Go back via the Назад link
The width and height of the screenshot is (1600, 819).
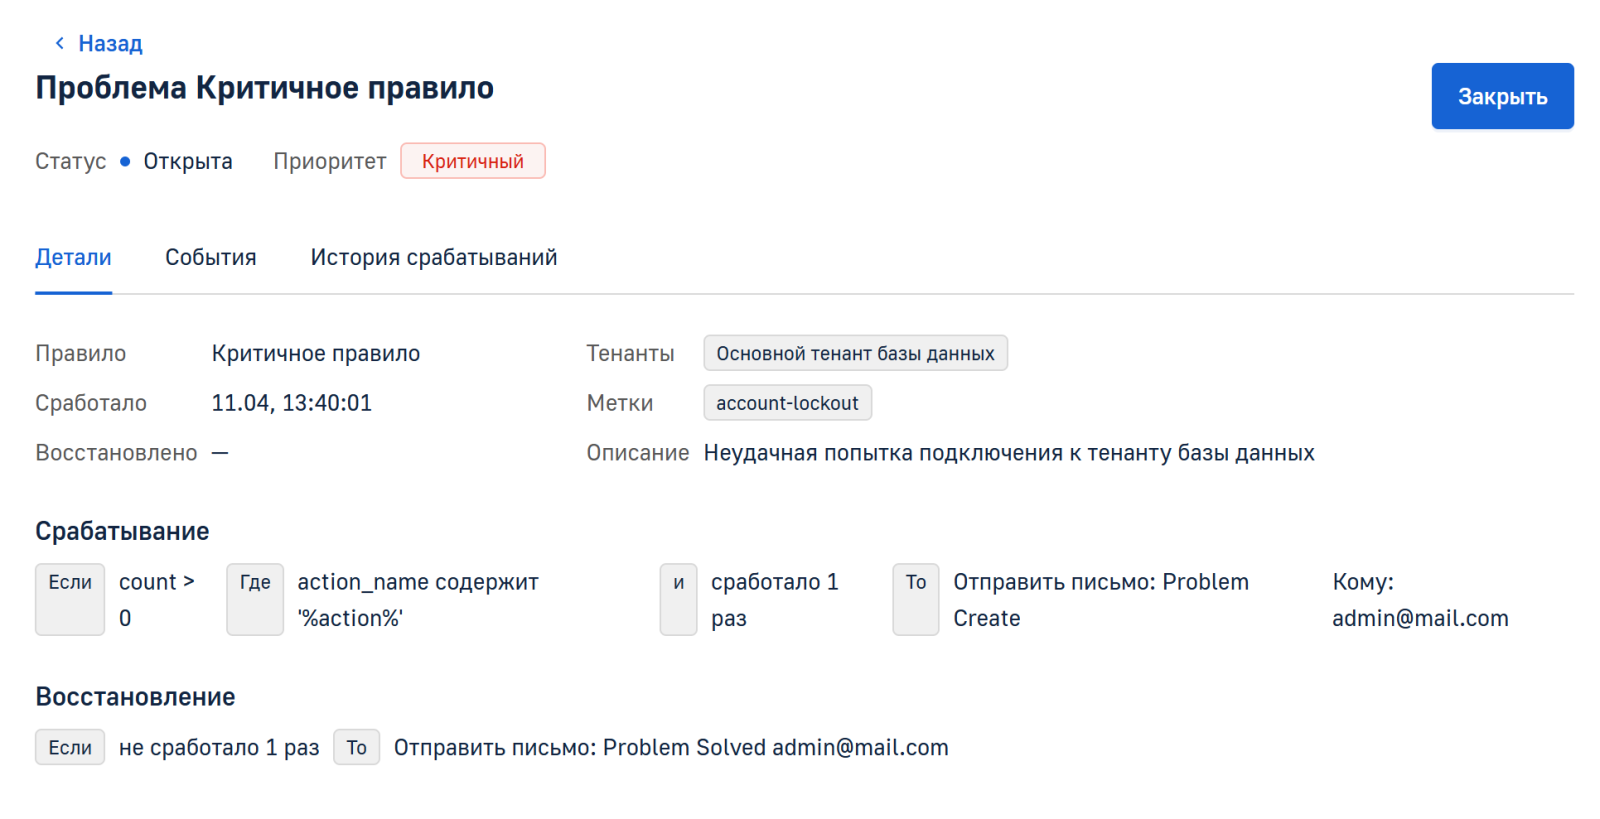point(110,43)
